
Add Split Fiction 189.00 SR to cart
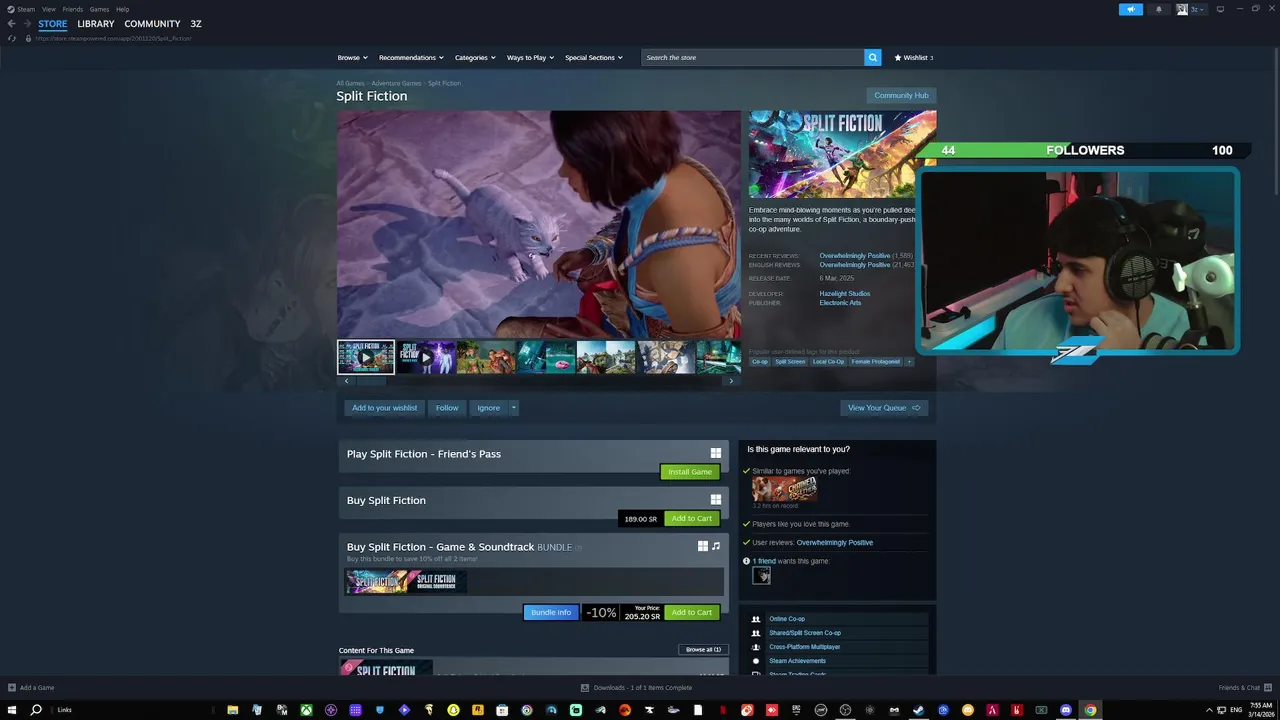tap(691, 518)
